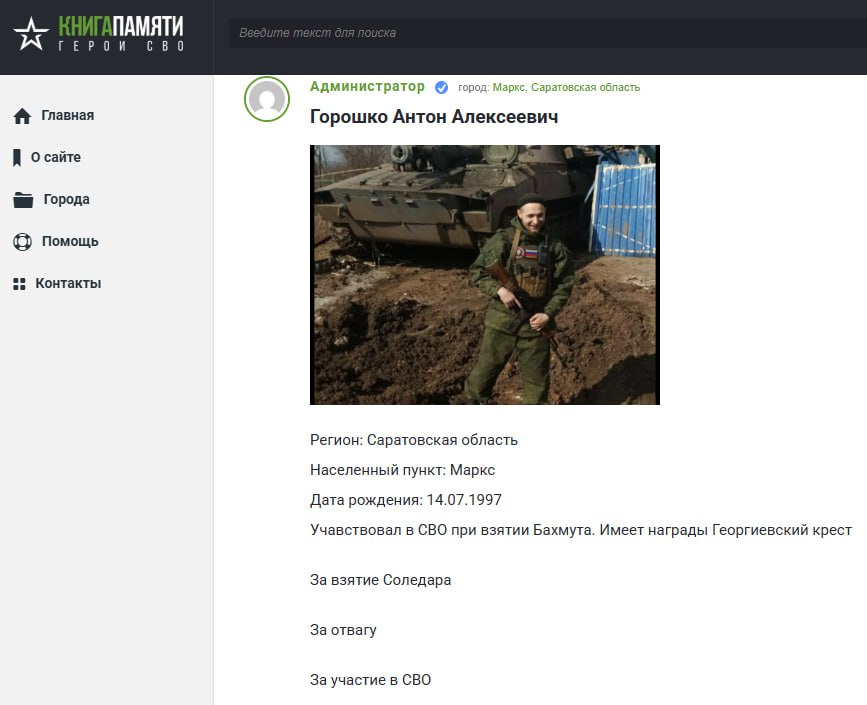The image size is (867, 705).
Task: Open the Контакты menu label
Action: coord(68,283)
